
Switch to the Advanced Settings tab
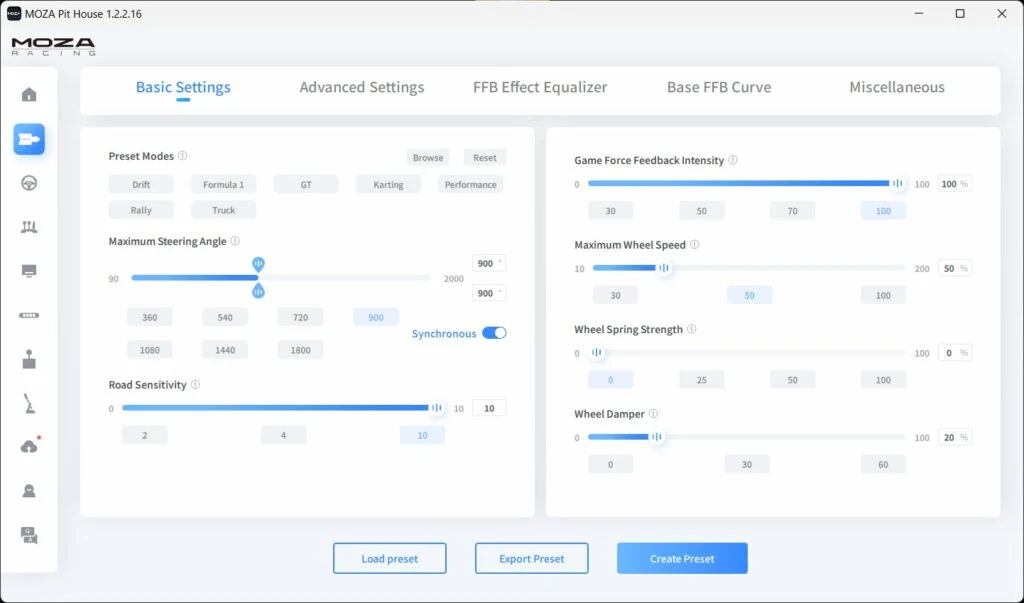361,87
